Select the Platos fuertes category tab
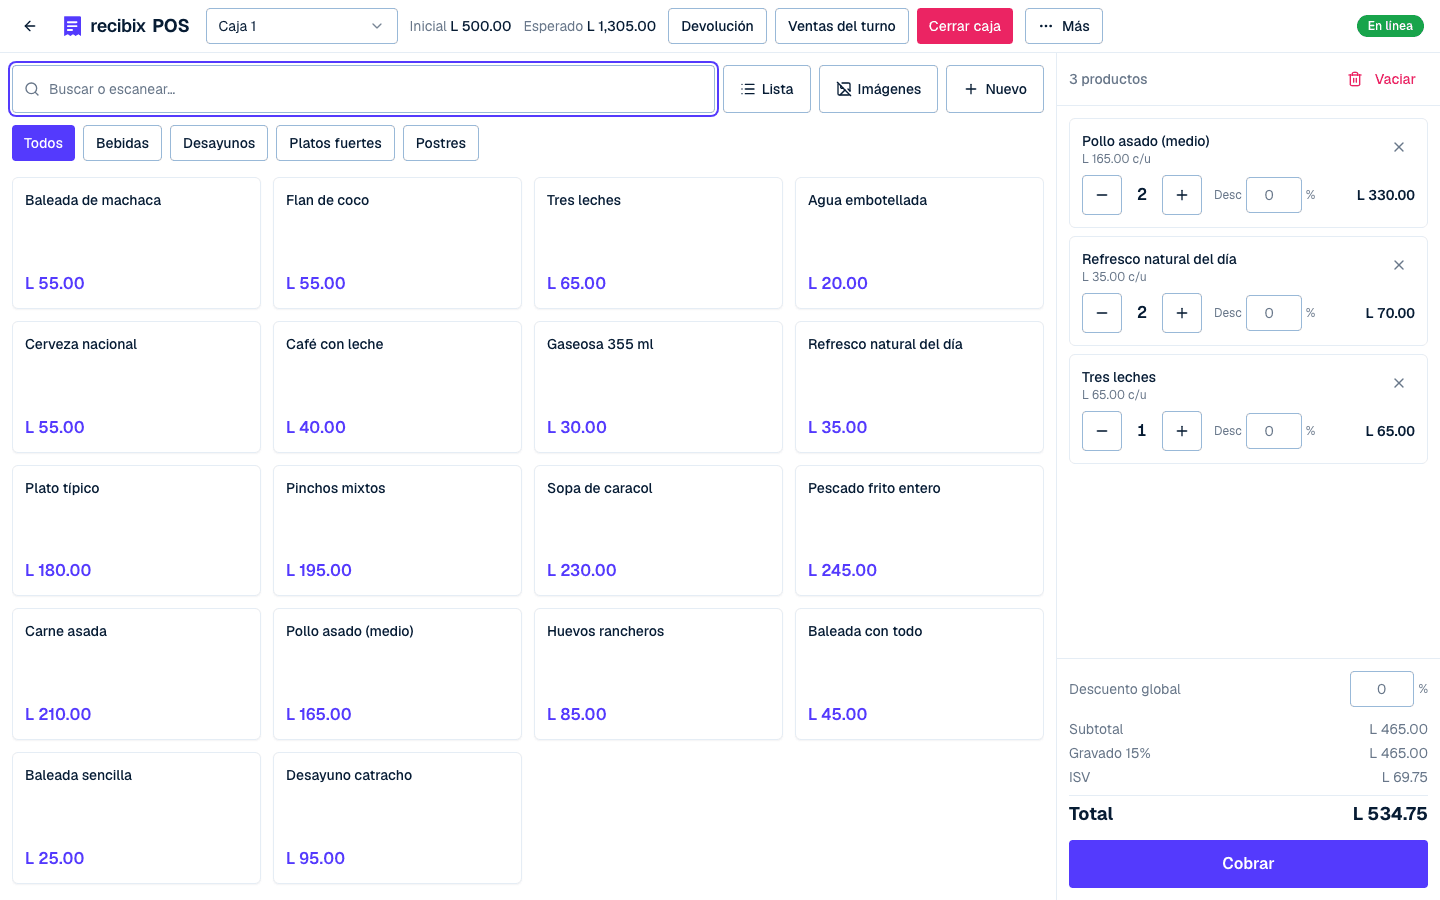 pyautogui.click(x=335, y=143)
